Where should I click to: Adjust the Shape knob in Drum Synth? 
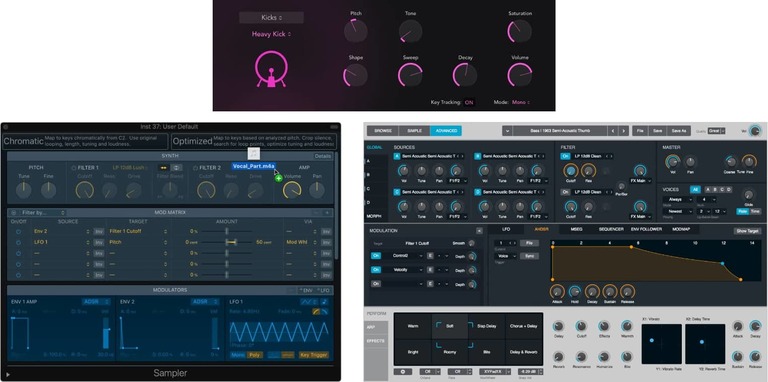[x=356, y=75]
